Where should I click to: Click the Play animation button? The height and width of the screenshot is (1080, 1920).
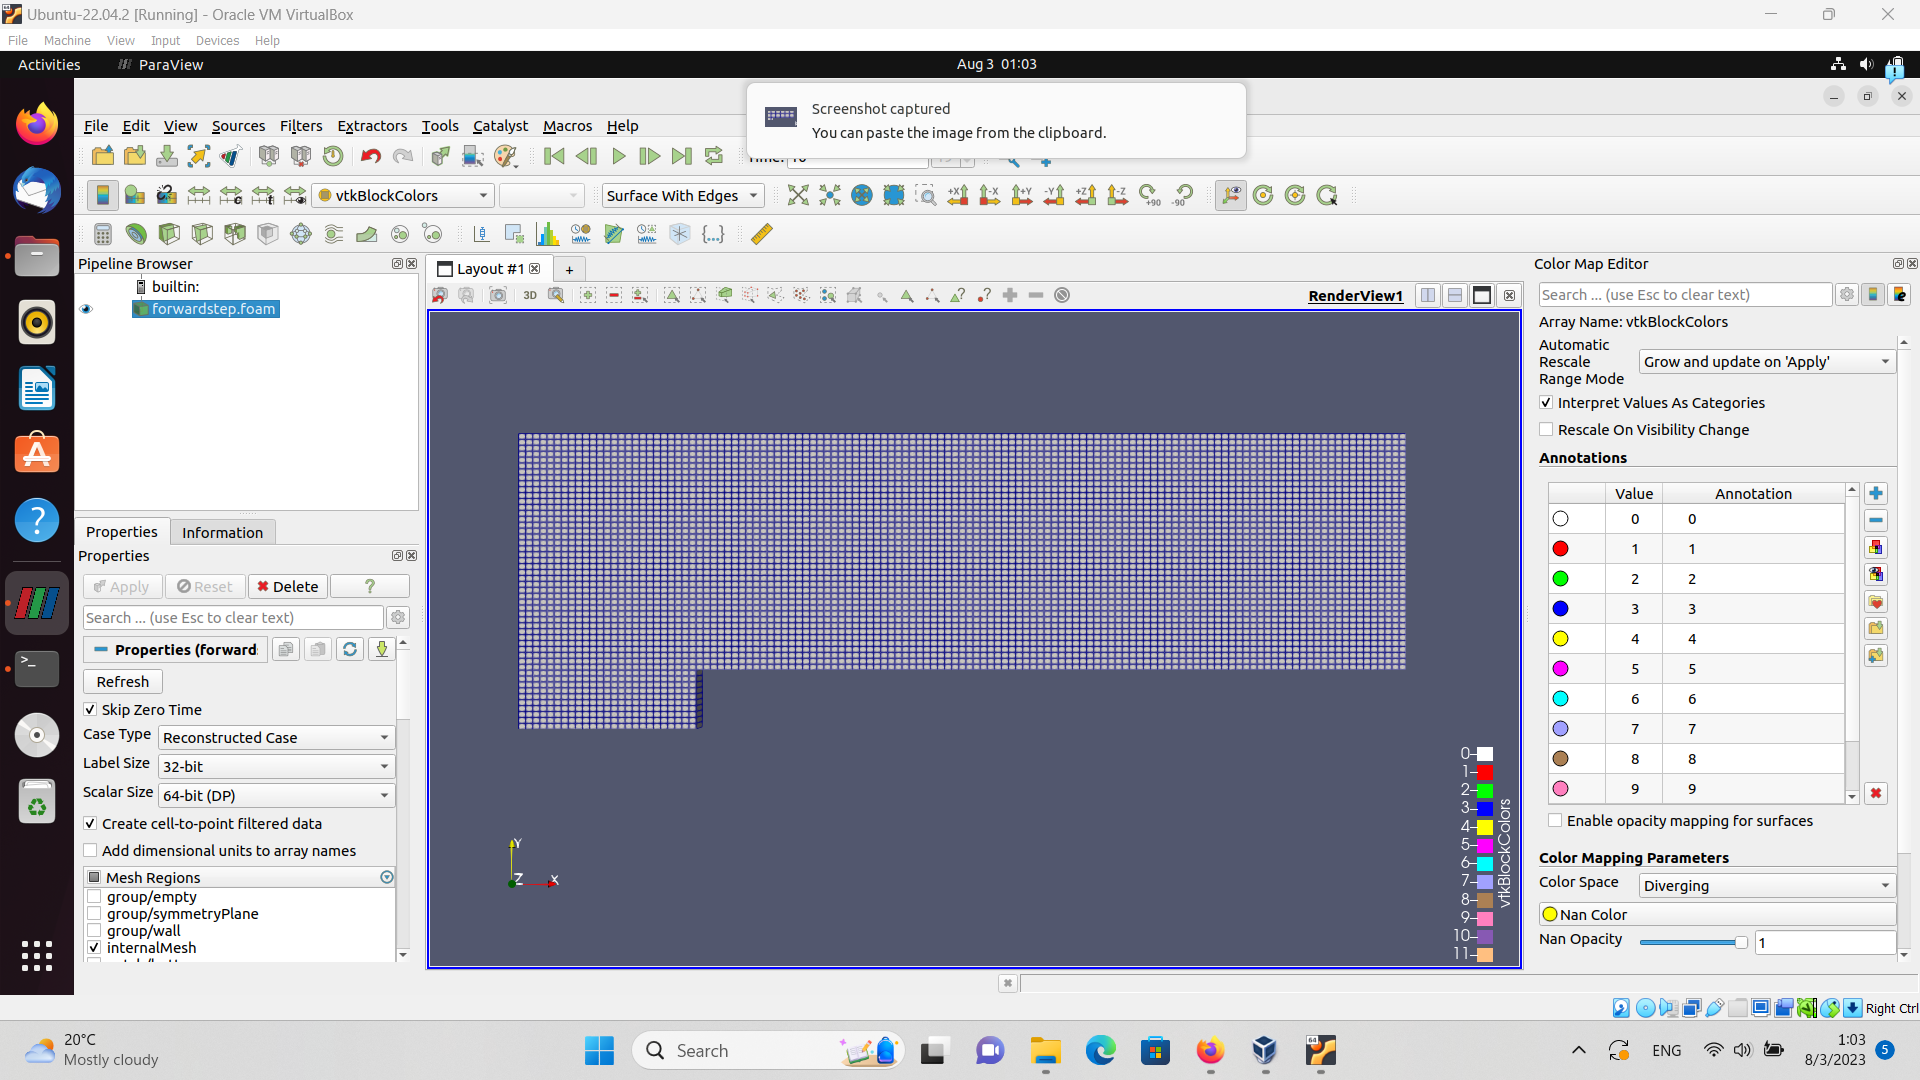coord(618,156)
